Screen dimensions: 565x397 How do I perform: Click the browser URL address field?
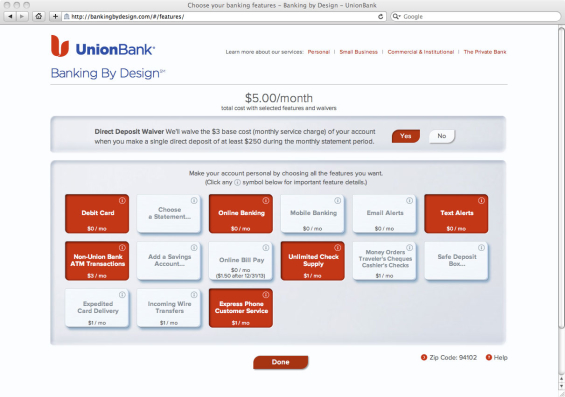pos(223,17)
